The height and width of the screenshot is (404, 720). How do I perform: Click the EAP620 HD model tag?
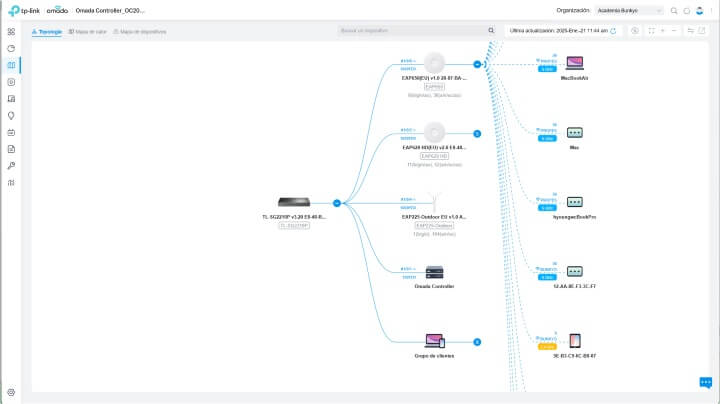click(x=434, y=156)
